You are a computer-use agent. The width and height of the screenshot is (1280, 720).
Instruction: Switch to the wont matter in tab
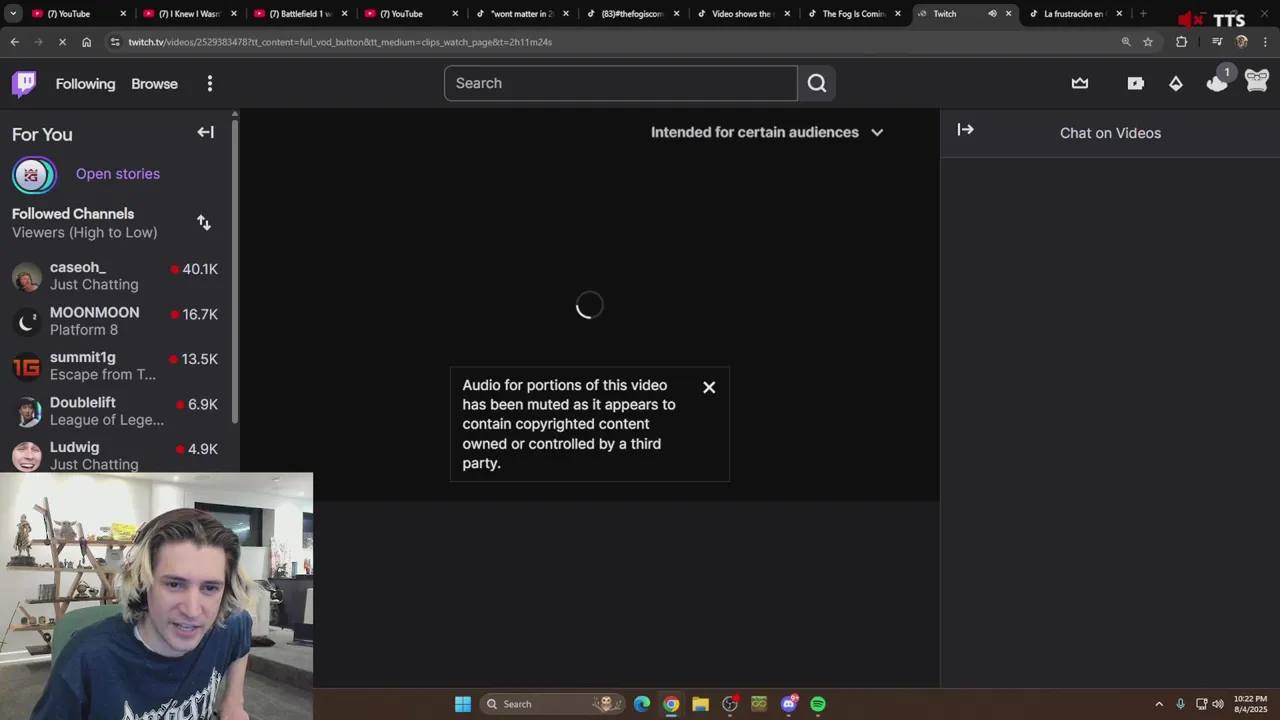click(x=521, y=14)
